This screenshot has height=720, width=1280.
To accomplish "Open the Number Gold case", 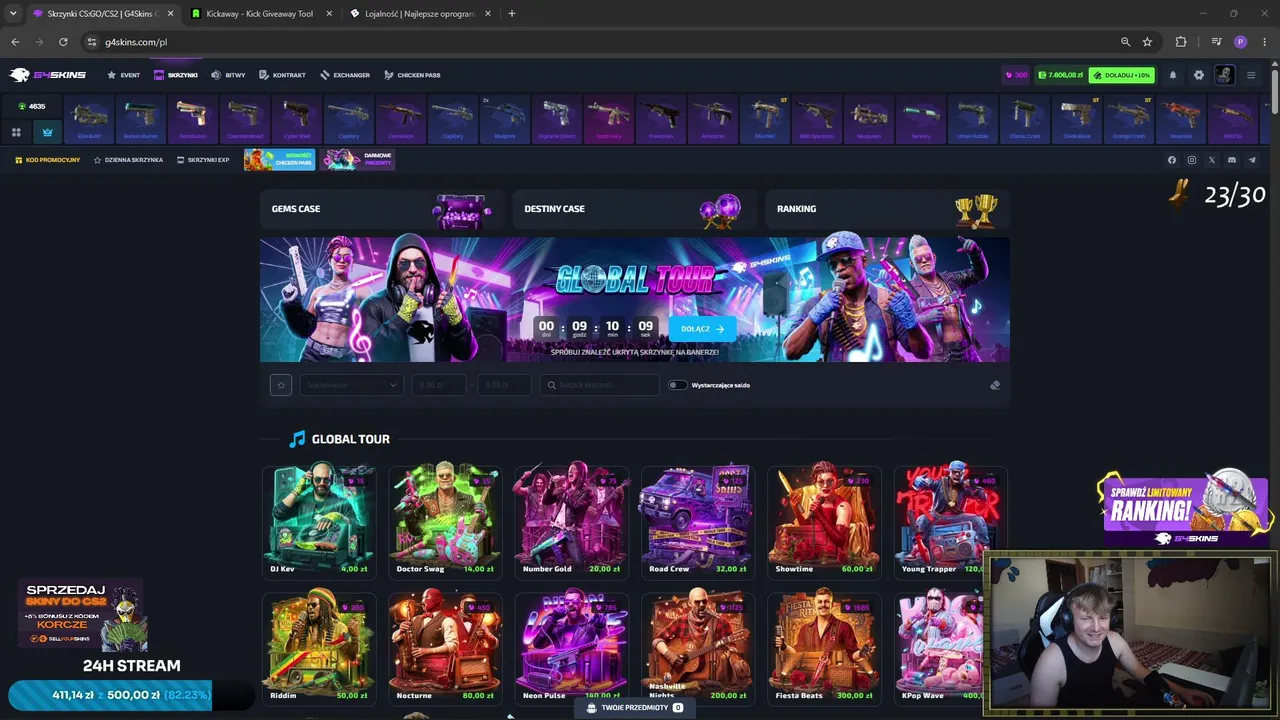I will [x=571, y=521].
